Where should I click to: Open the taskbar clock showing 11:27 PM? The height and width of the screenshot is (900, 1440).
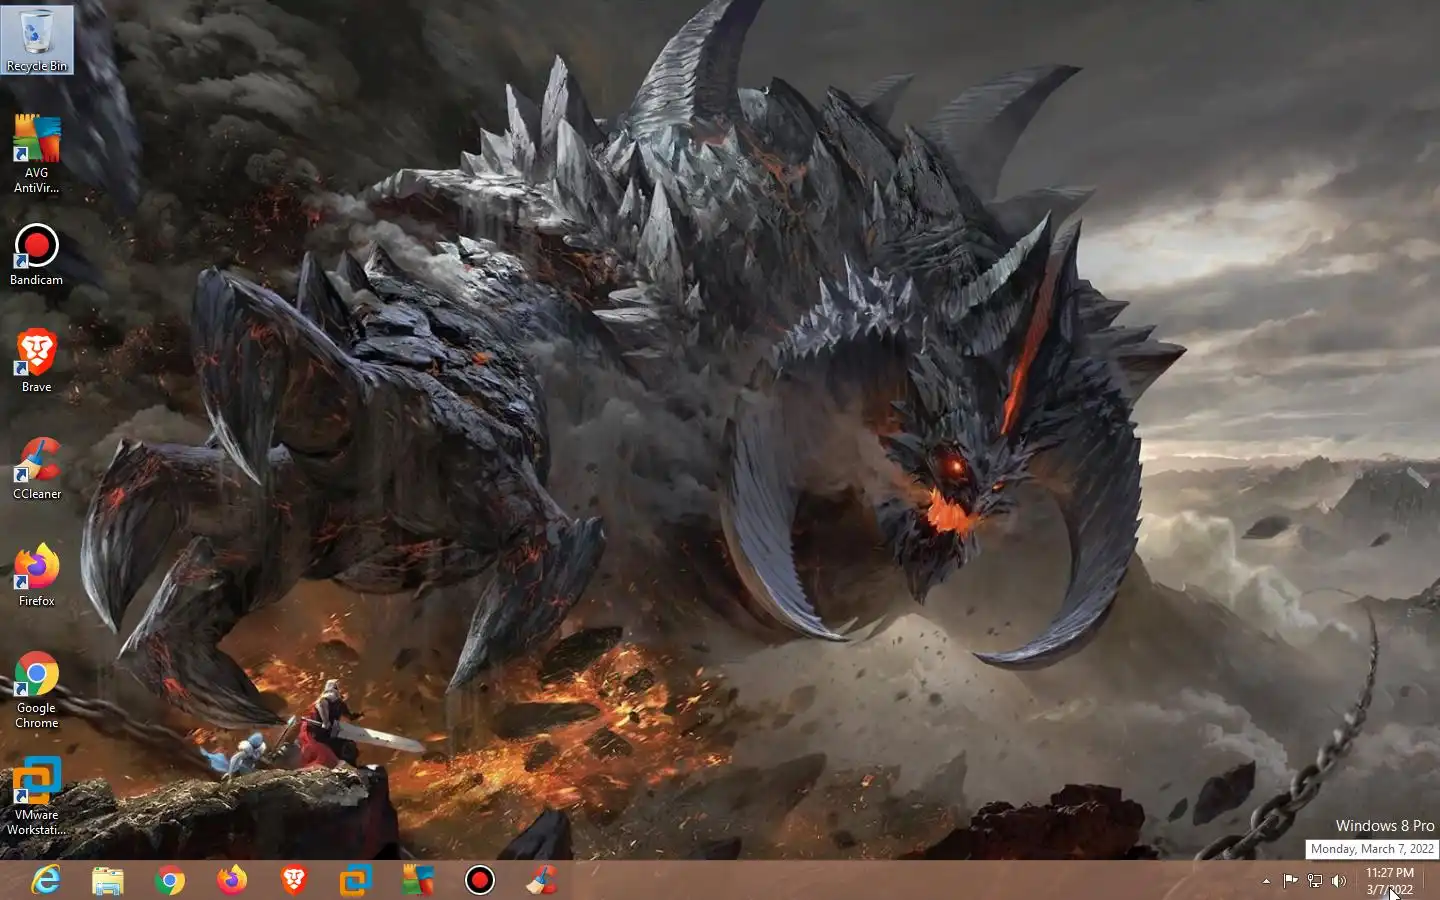[1389, 881]
